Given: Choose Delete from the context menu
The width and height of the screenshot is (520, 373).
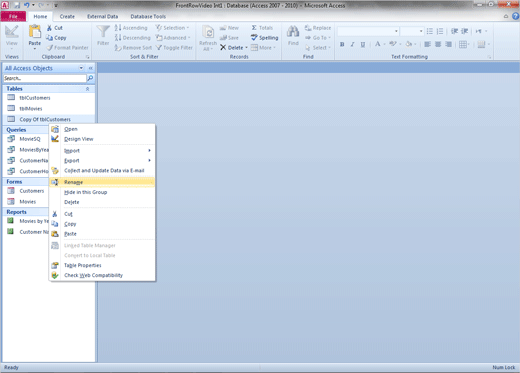Looking at the screenshot, I should click(x=102, y=202).
